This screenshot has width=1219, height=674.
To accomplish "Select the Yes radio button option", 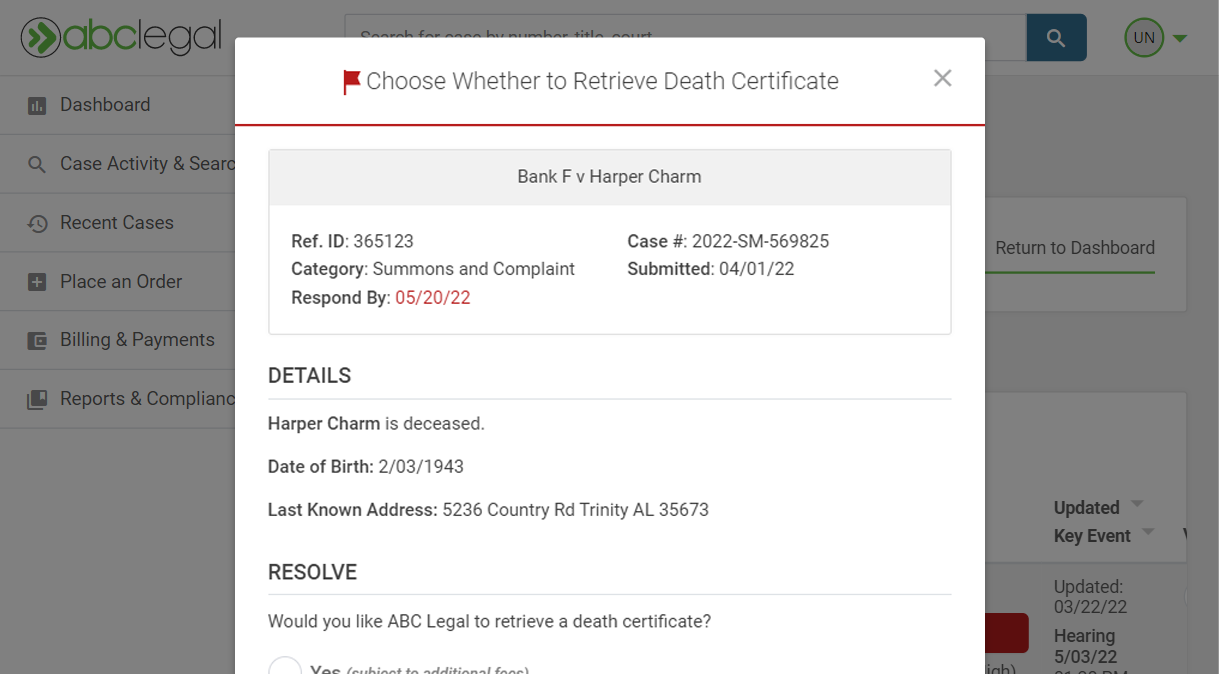I will pyautogui.click(x=285, y=667).
